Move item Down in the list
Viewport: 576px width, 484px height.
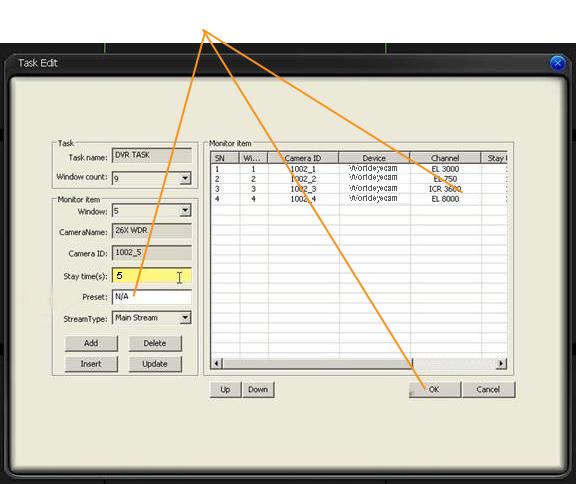(258, 390)
